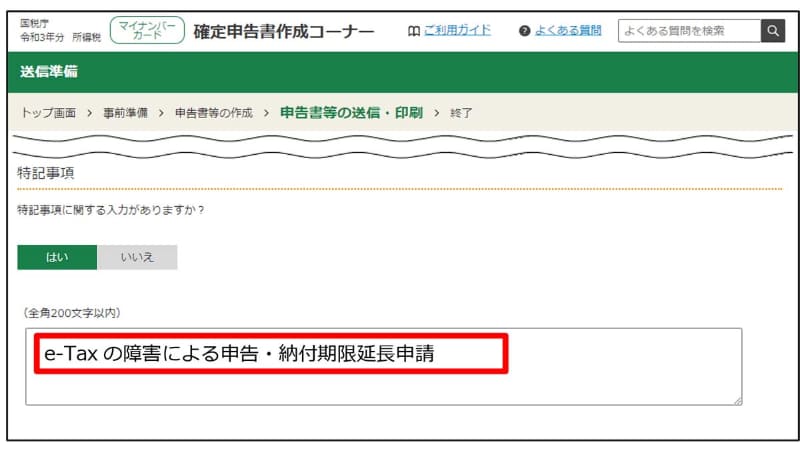This screenshot has width=800, height=449.
Task: Select 終了 breadcrumb step
Action: coord(461,113)
